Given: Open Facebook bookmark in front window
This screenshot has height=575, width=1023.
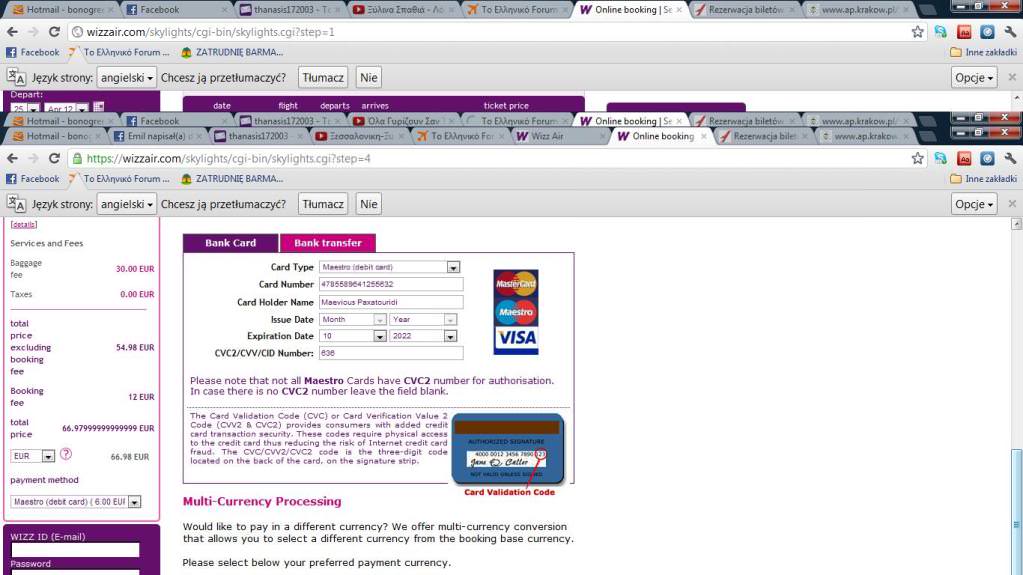Looking at the screenshot, I should point(33,179).
